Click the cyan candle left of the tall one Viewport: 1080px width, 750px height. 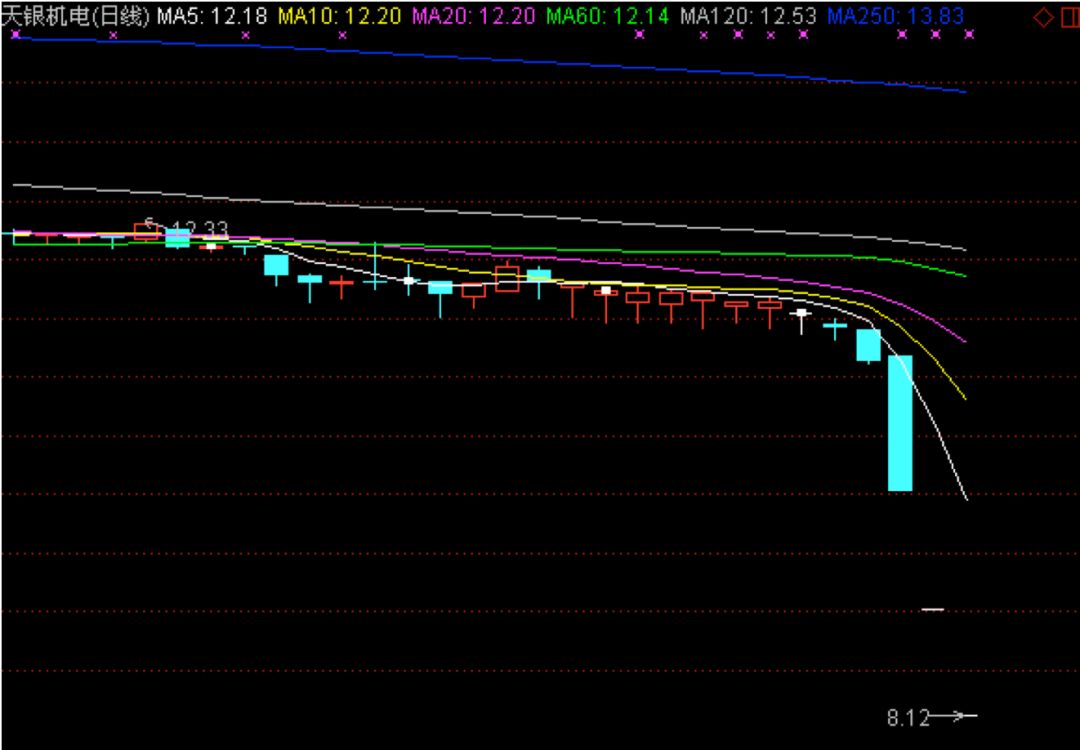click(868, 345)
